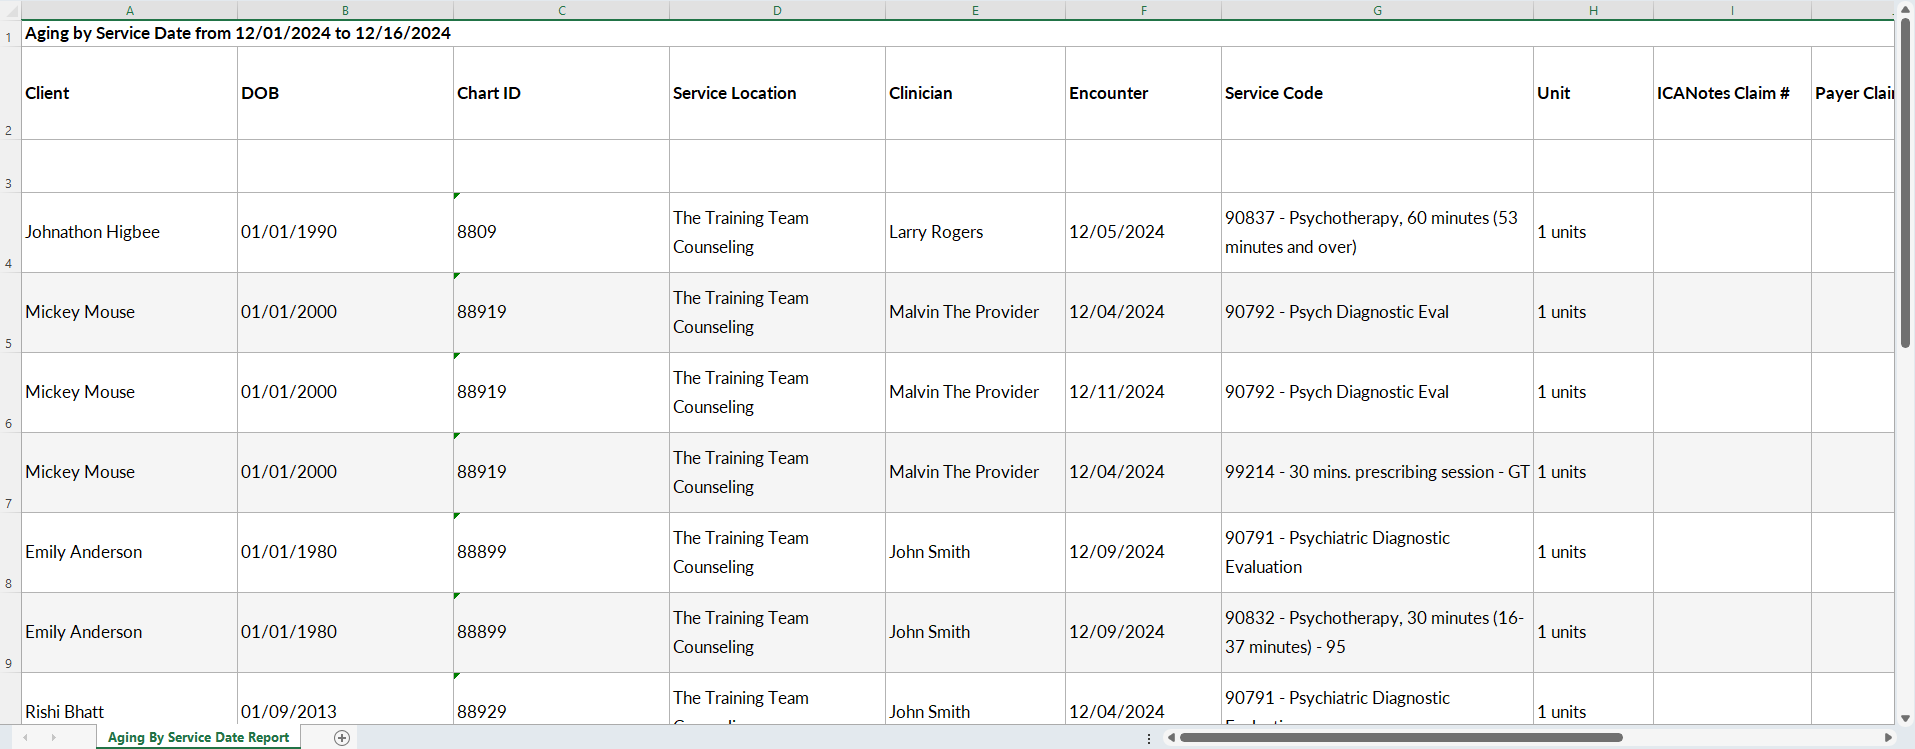Viewport: 1915px width, 749px height.
Task: Click the horizontal scrollbar thumb
Action: coord(1400,738)
